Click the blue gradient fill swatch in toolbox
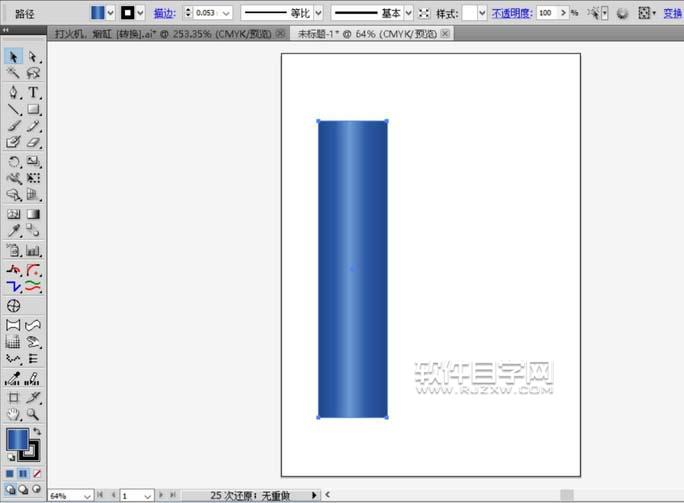The image size is (684, 503). click(17, 439)
